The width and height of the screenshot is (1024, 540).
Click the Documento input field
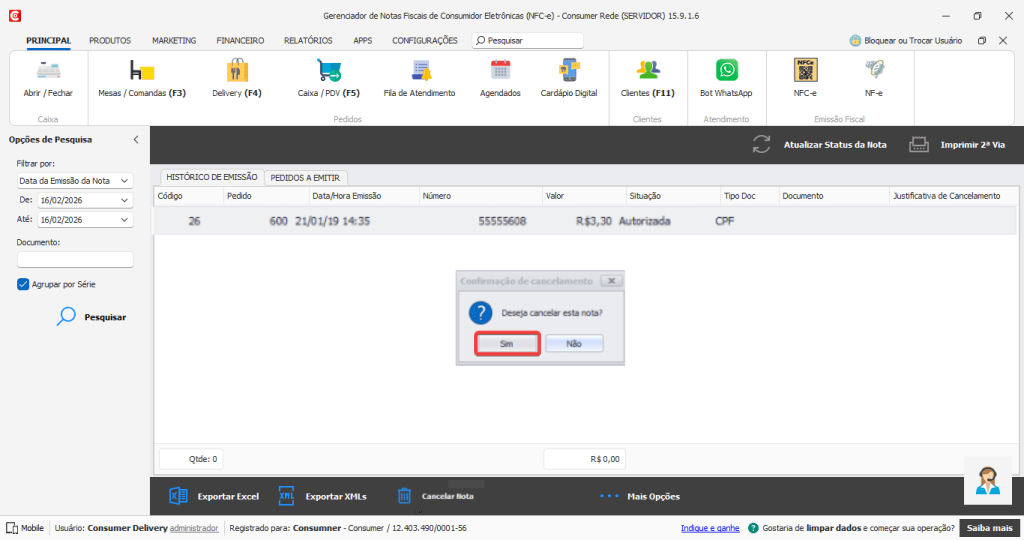pyautogui.click(x=75, y=260)
